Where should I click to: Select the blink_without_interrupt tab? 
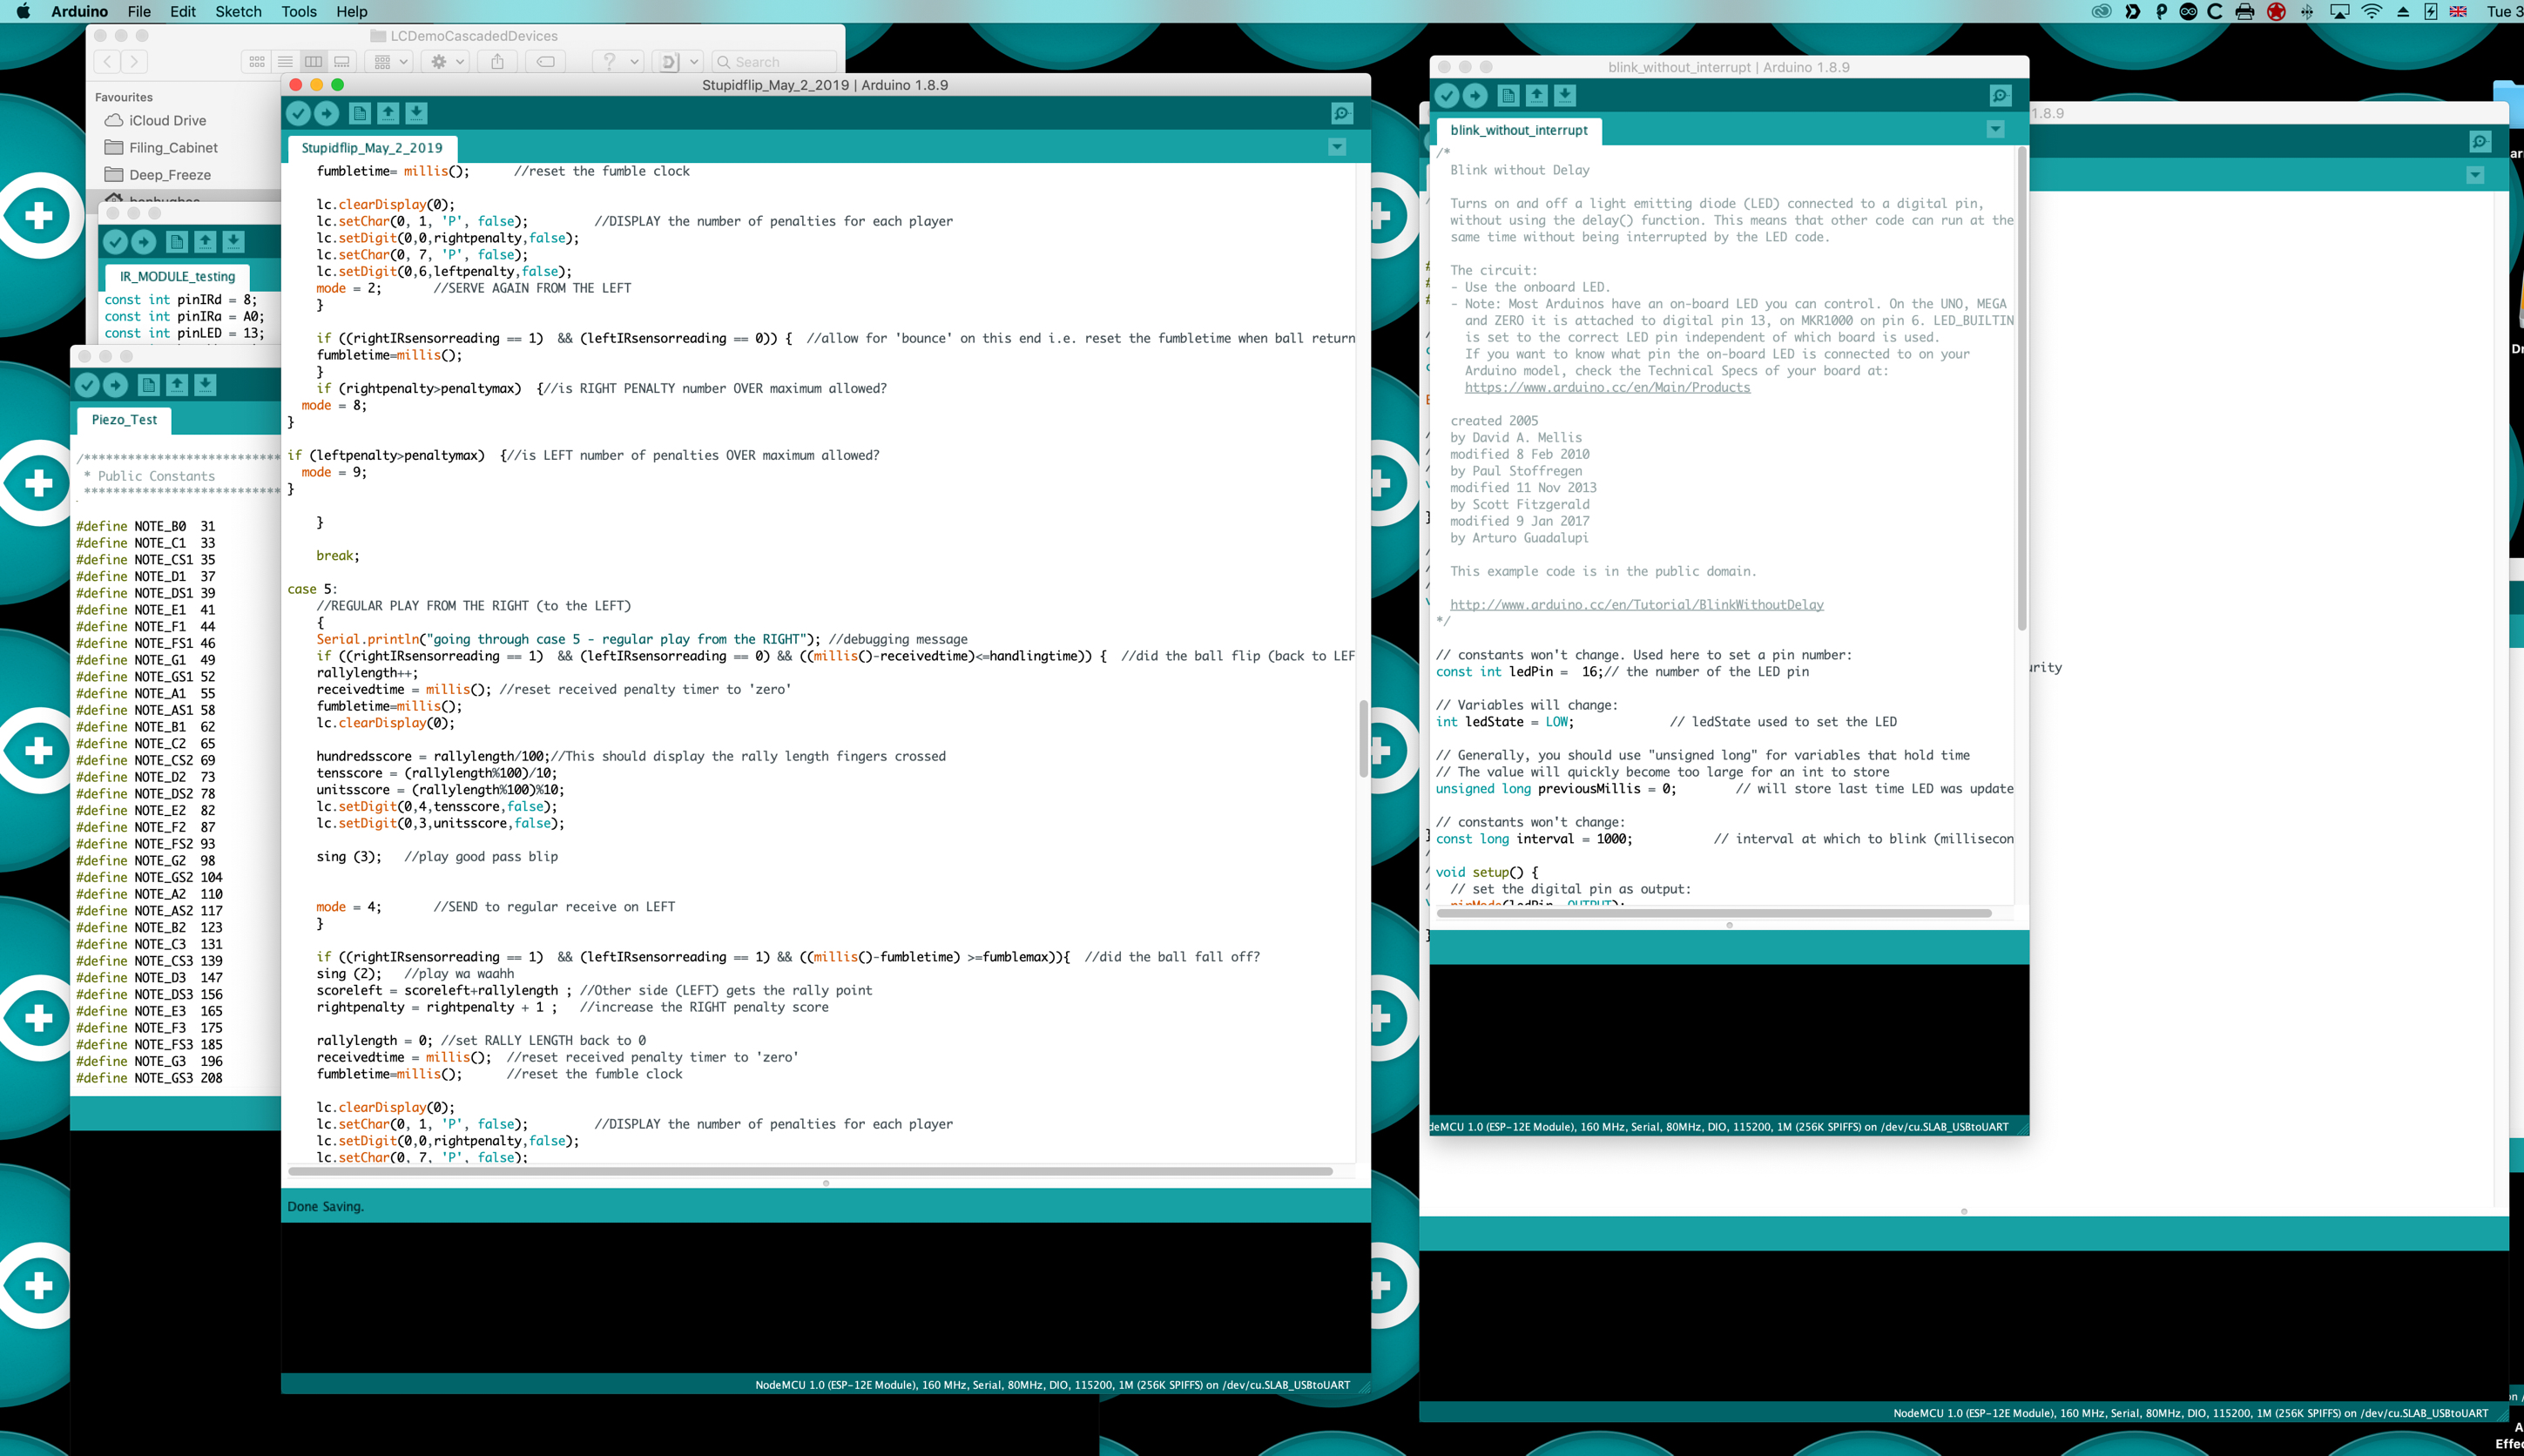[1518, 130]
